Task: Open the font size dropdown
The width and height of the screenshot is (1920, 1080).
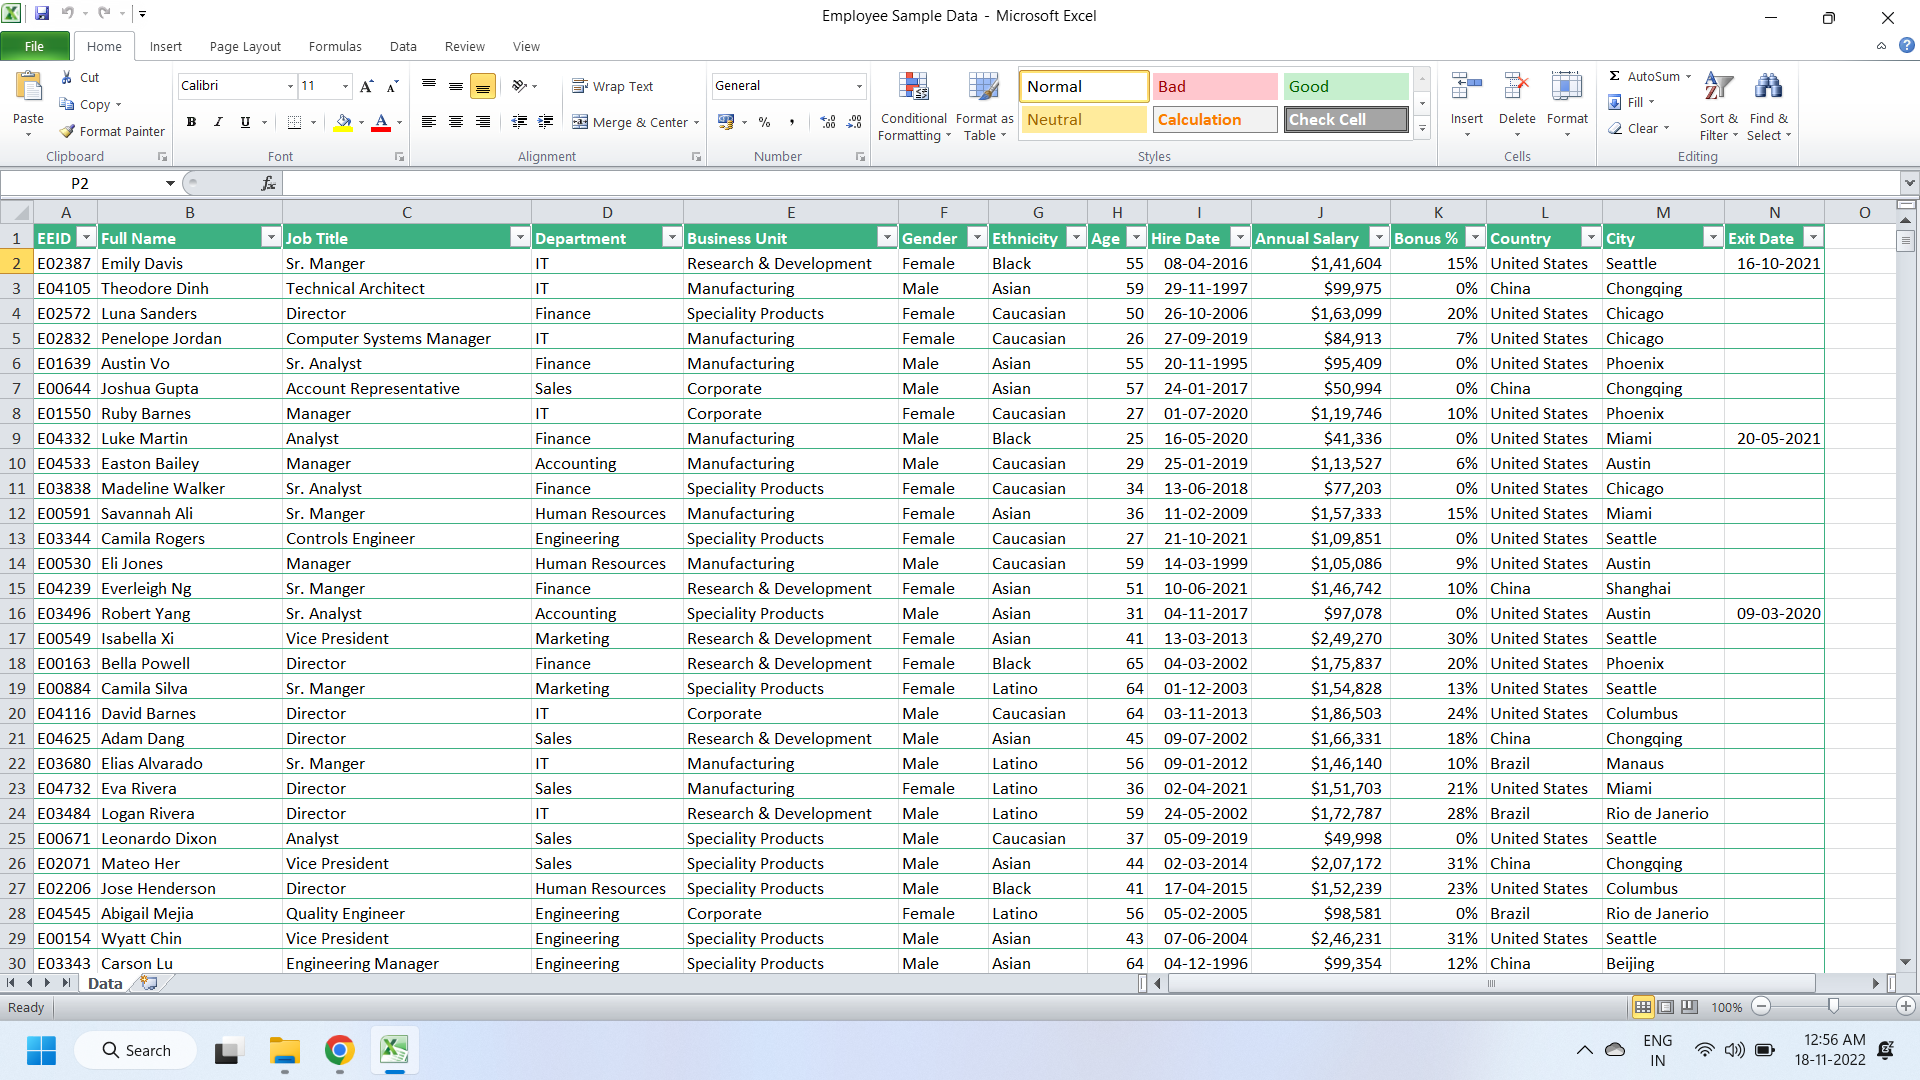Action: 344,86
